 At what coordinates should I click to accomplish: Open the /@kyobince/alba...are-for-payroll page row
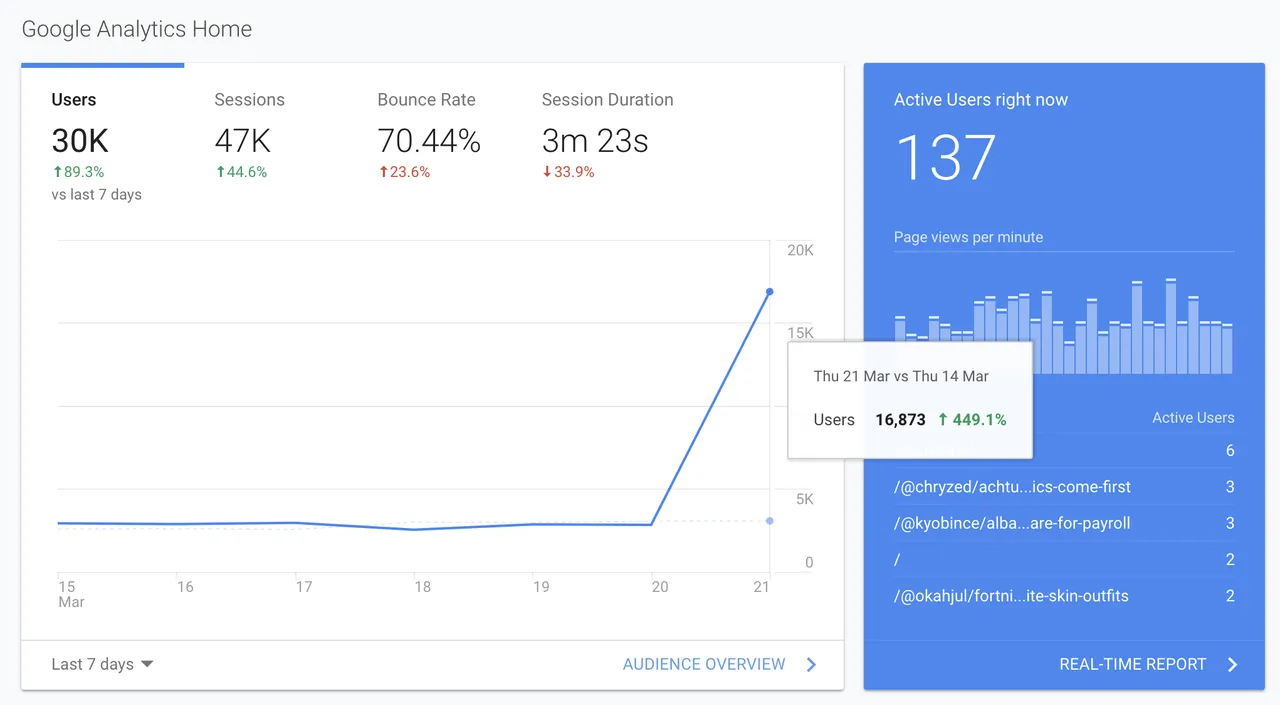[x=1064, y=523]
